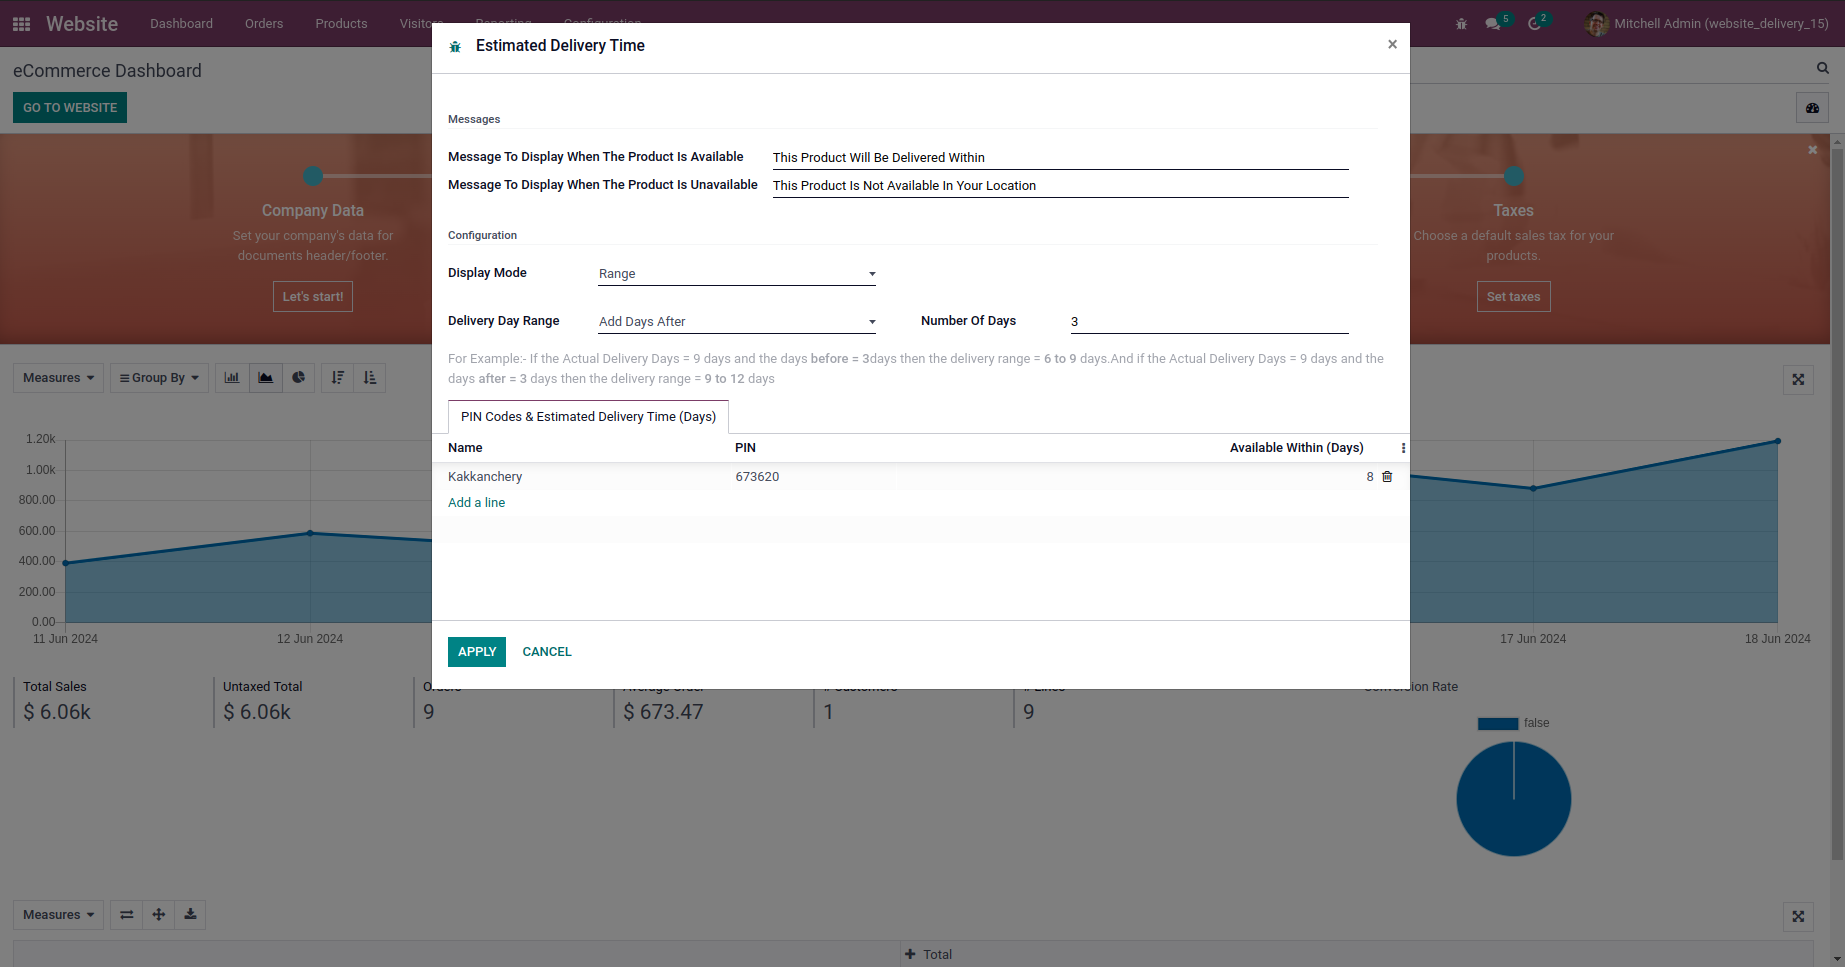Click GO TO WEBSITE button
The height and width of the screenshot is (967, 1845).
(70, 108)
